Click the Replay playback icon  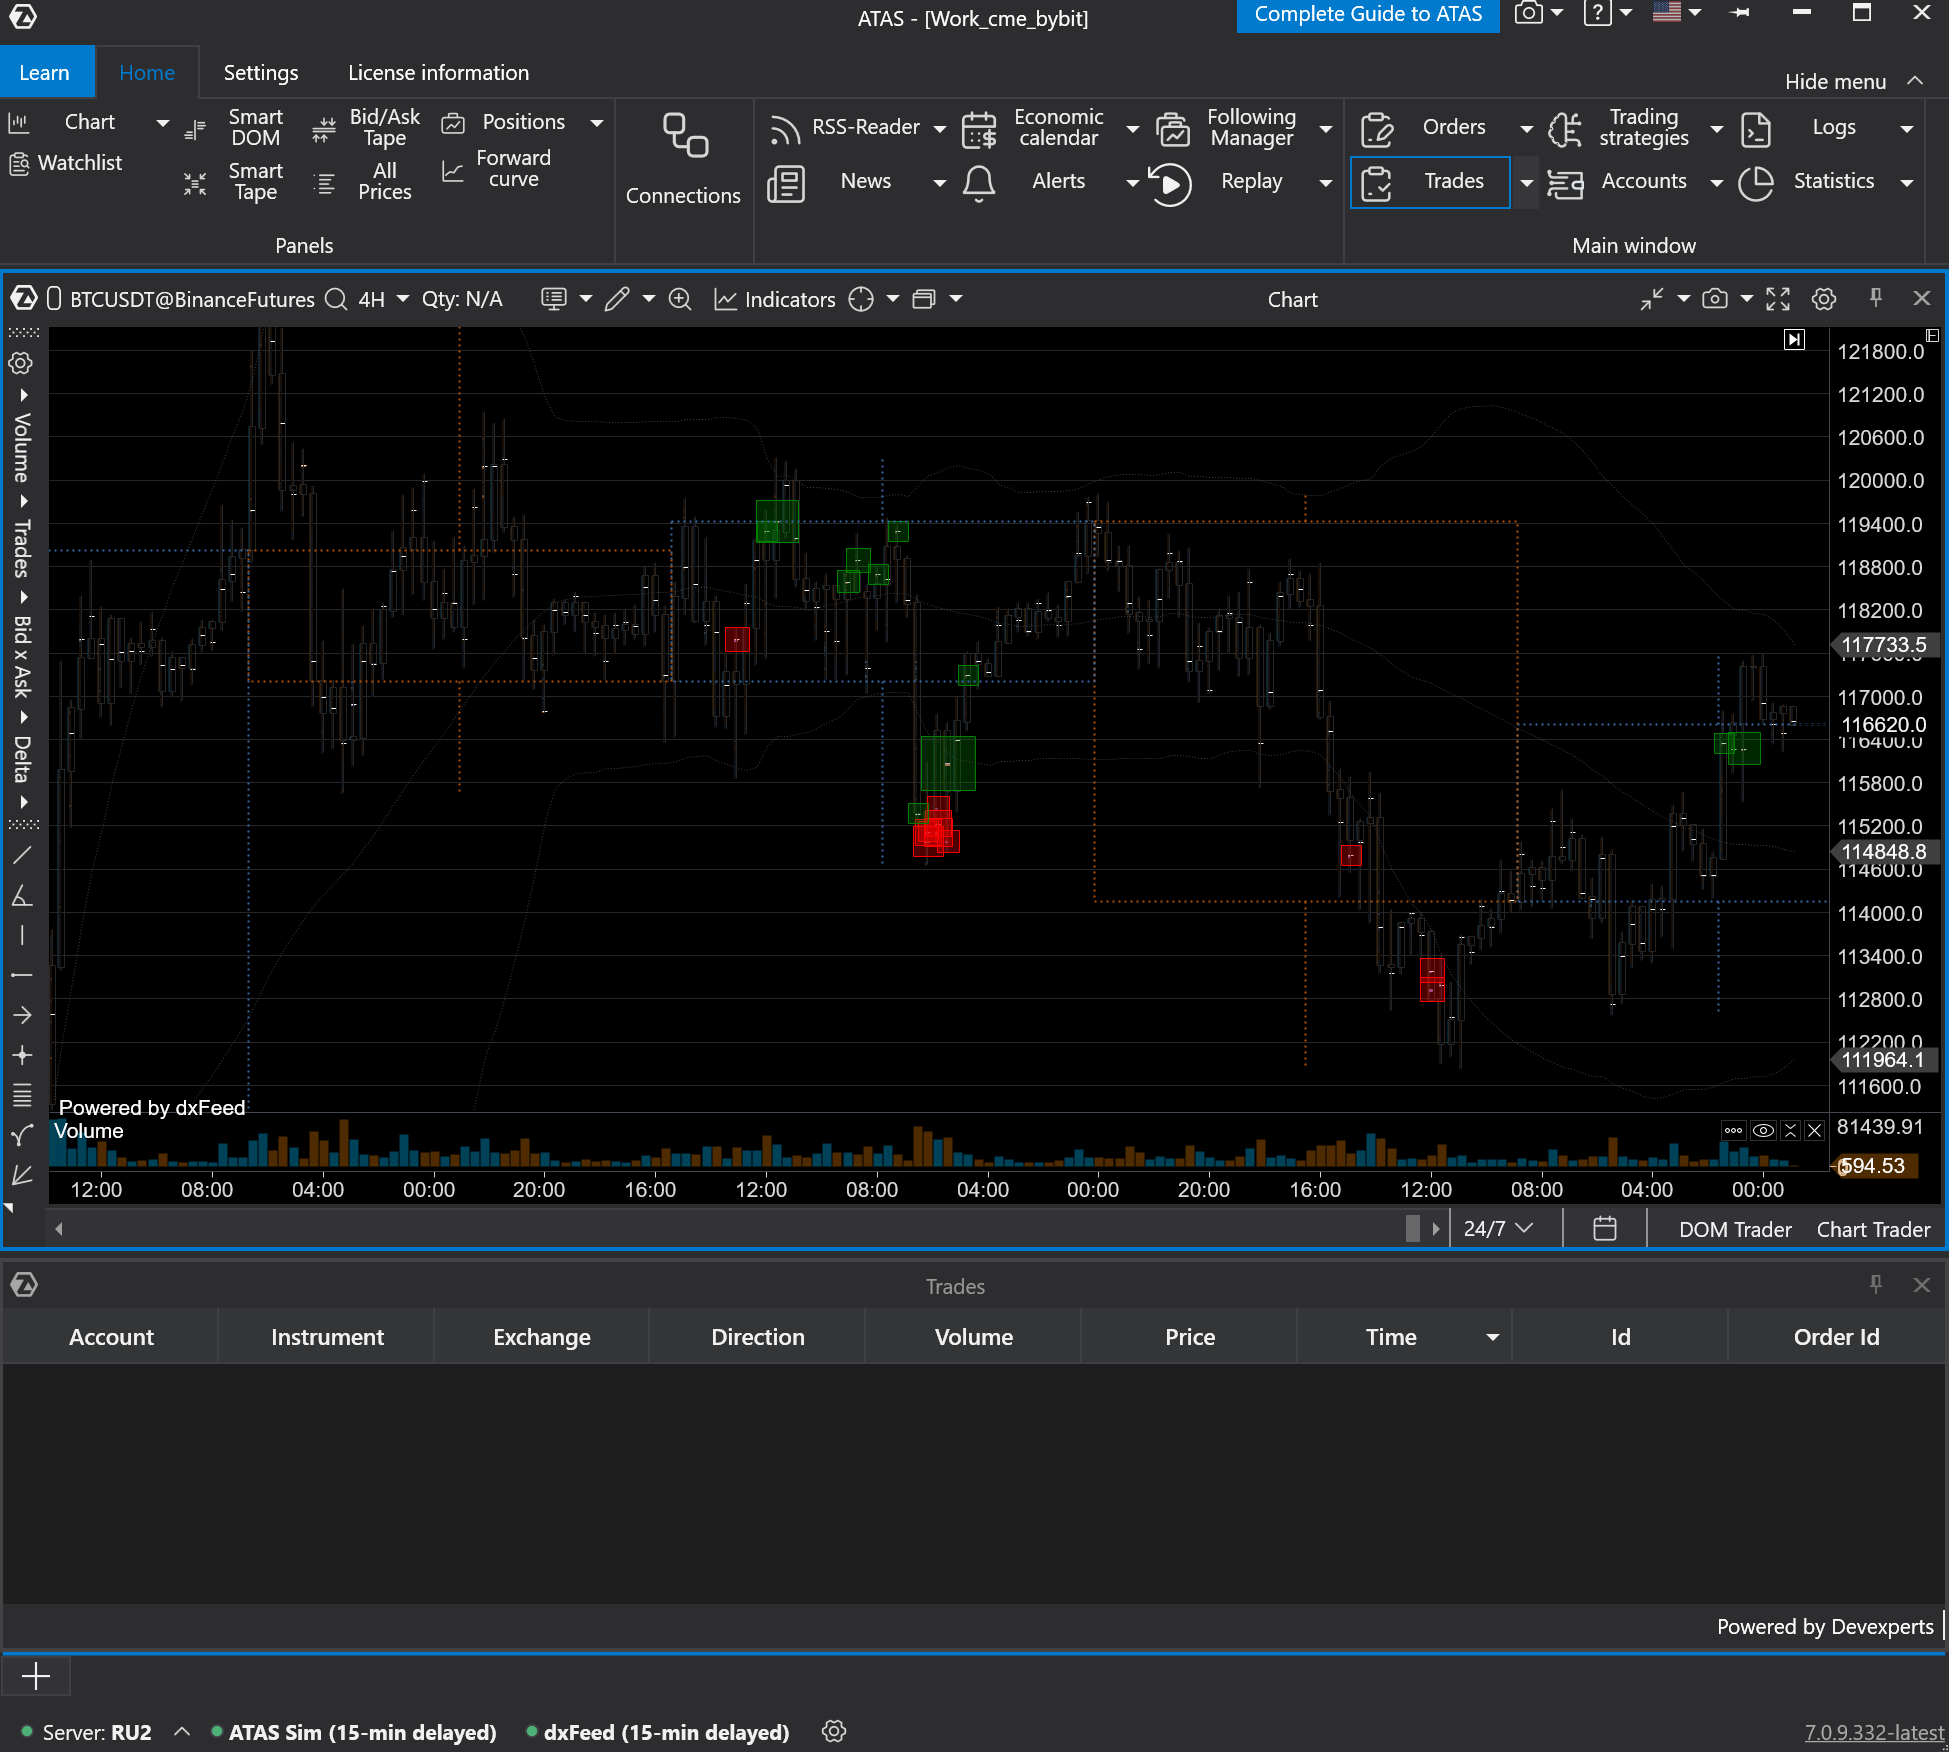[1170, 183]
